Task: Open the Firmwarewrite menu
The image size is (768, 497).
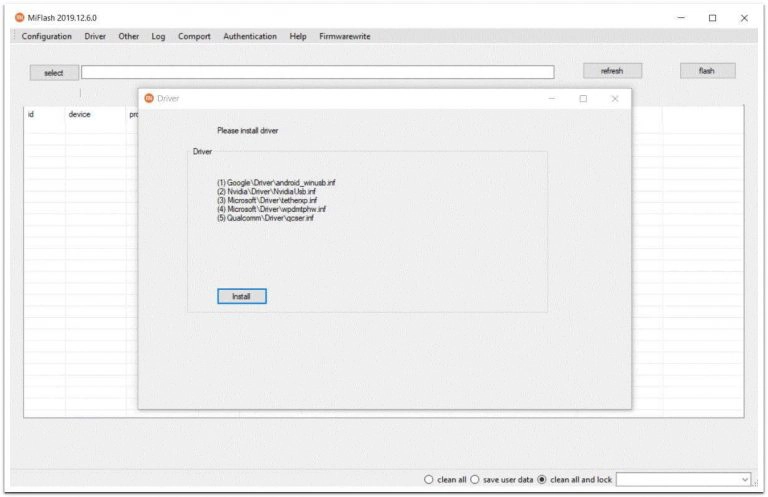Action: coord(344,36)
